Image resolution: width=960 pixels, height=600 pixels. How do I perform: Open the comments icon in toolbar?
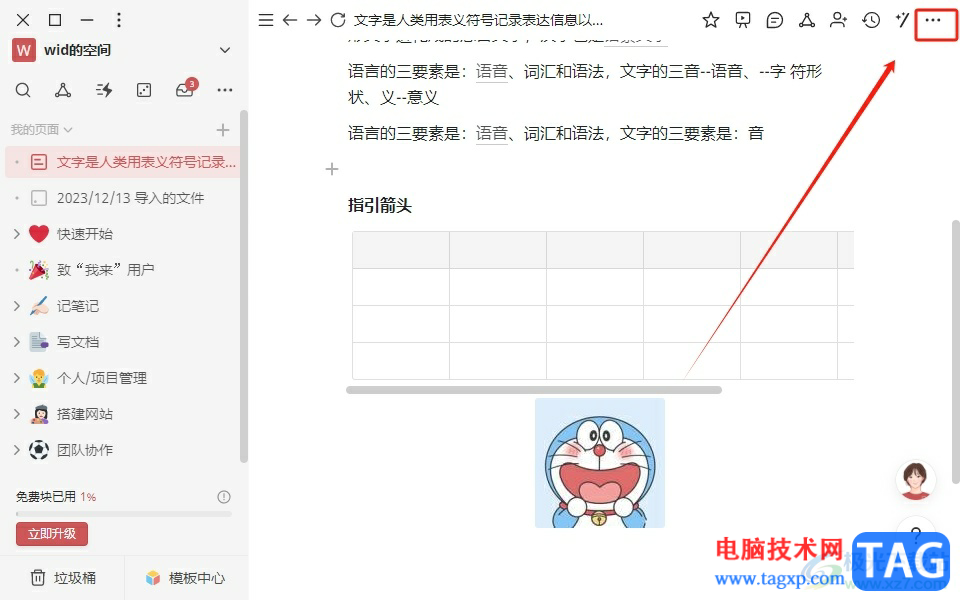[774, 20]
